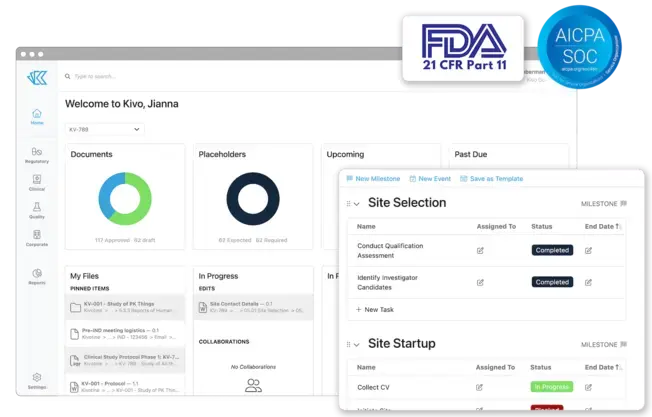Open the Corporate sidebar section

37,238
